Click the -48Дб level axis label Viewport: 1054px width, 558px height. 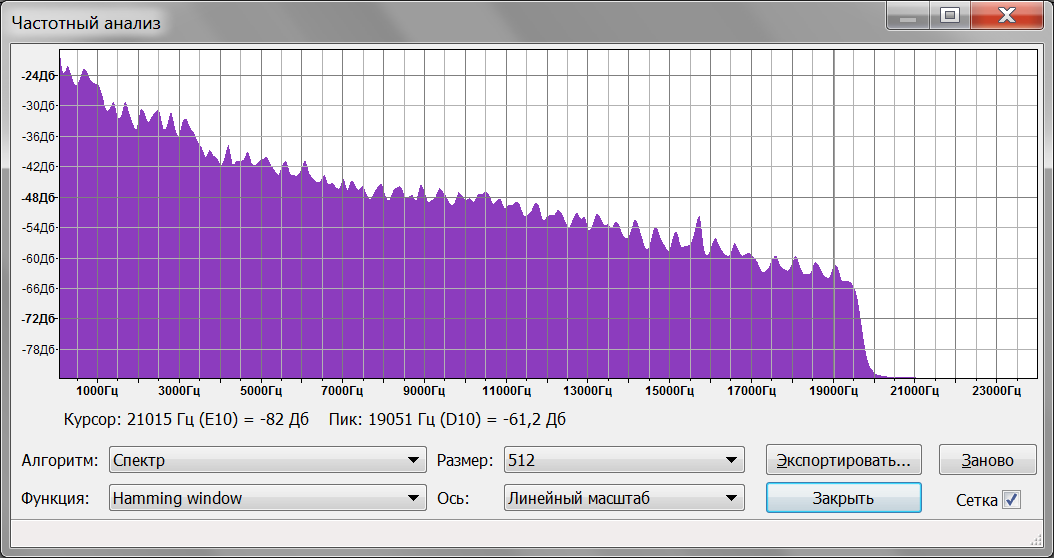point(38,198)
